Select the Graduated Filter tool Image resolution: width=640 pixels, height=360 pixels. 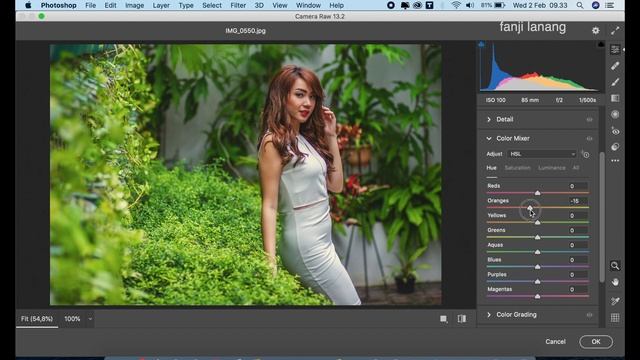point(615,98)
